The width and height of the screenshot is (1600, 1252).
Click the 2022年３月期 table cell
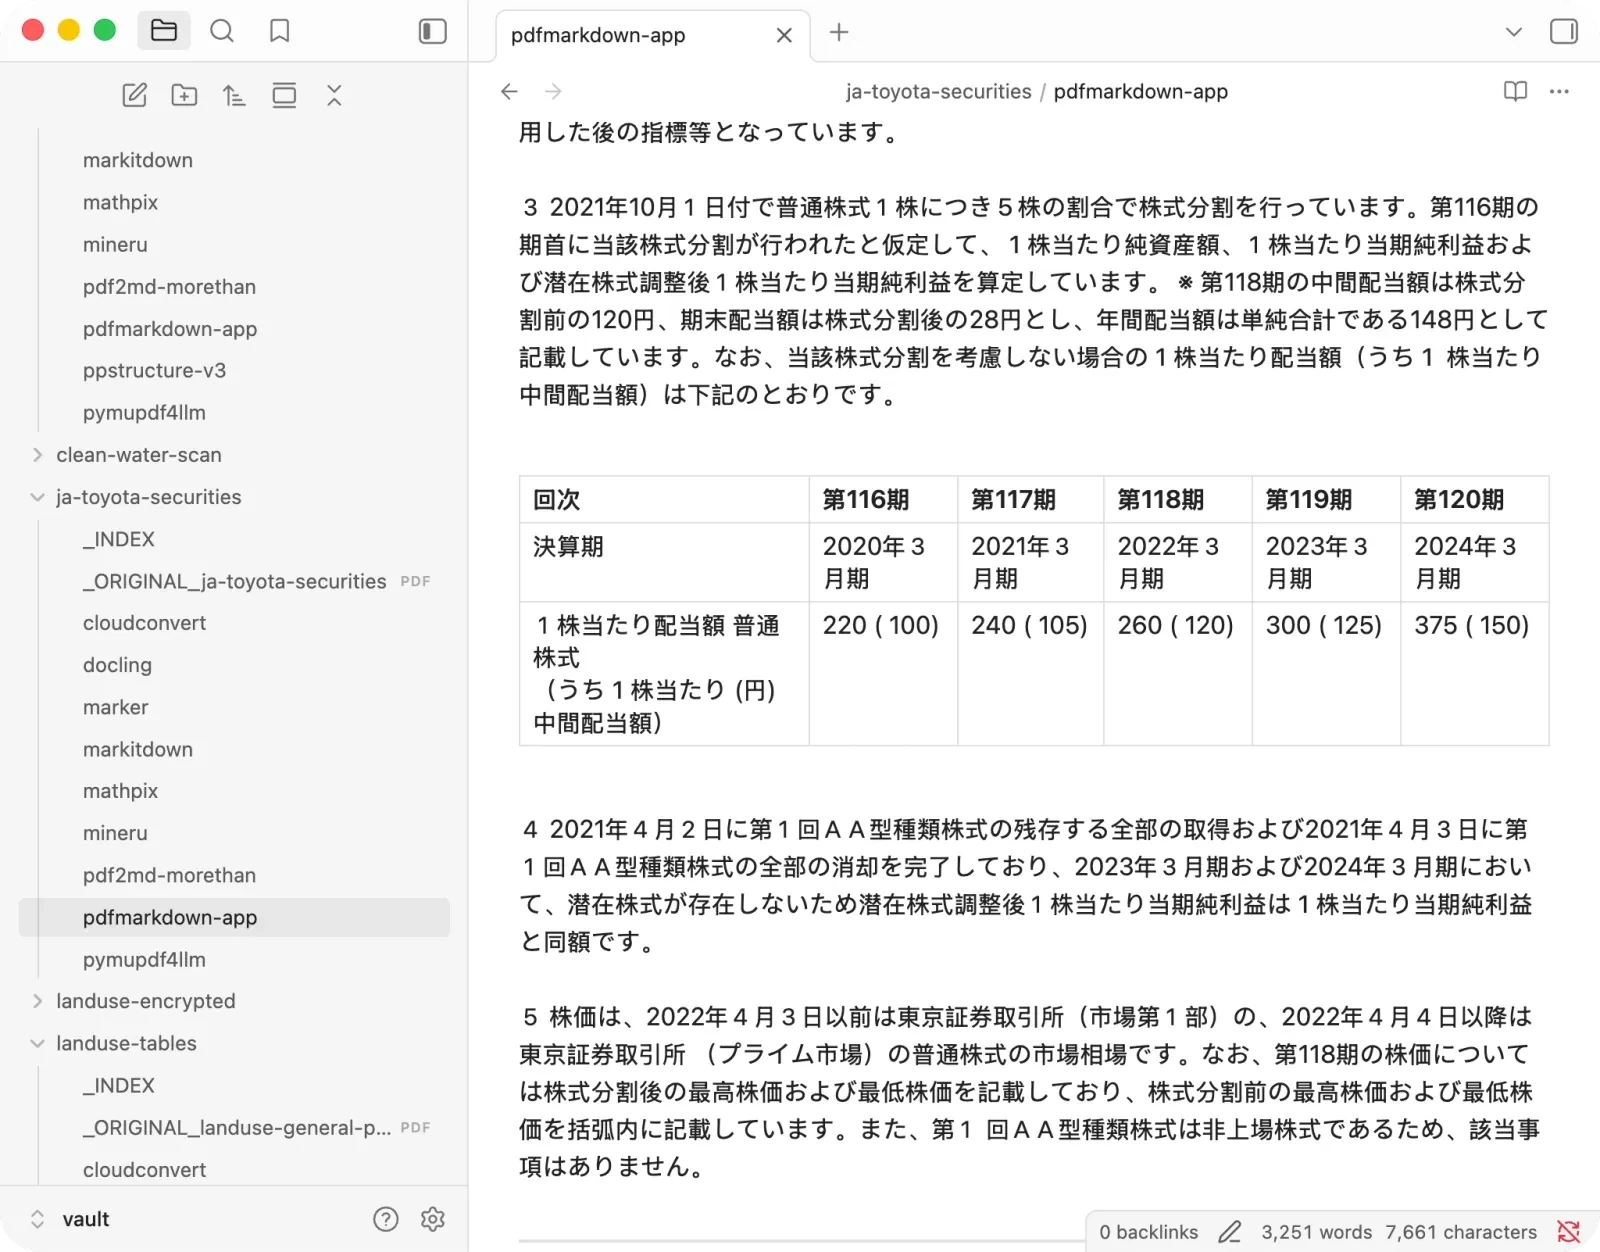pos(1177,562)
